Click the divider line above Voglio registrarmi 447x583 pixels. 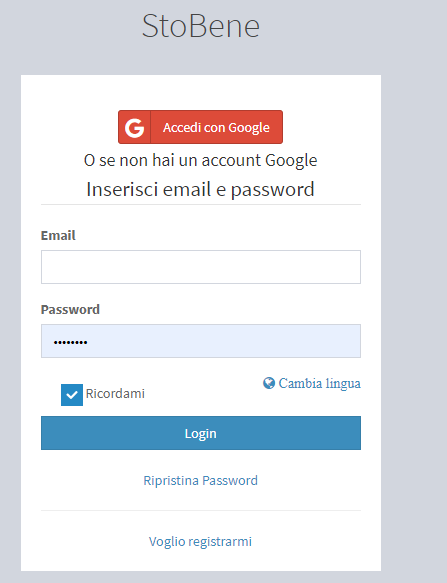pyautogui.click(x=201, y=510)
